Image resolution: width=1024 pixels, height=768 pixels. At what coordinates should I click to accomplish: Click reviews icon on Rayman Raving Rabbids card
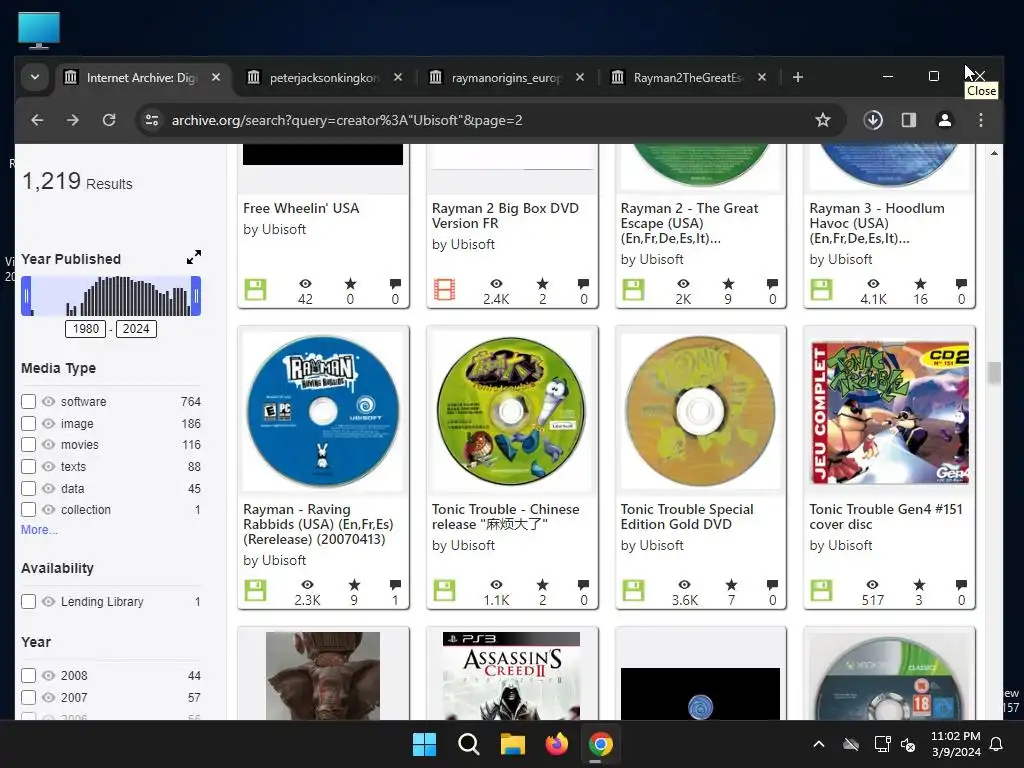[x=395, y=584]
